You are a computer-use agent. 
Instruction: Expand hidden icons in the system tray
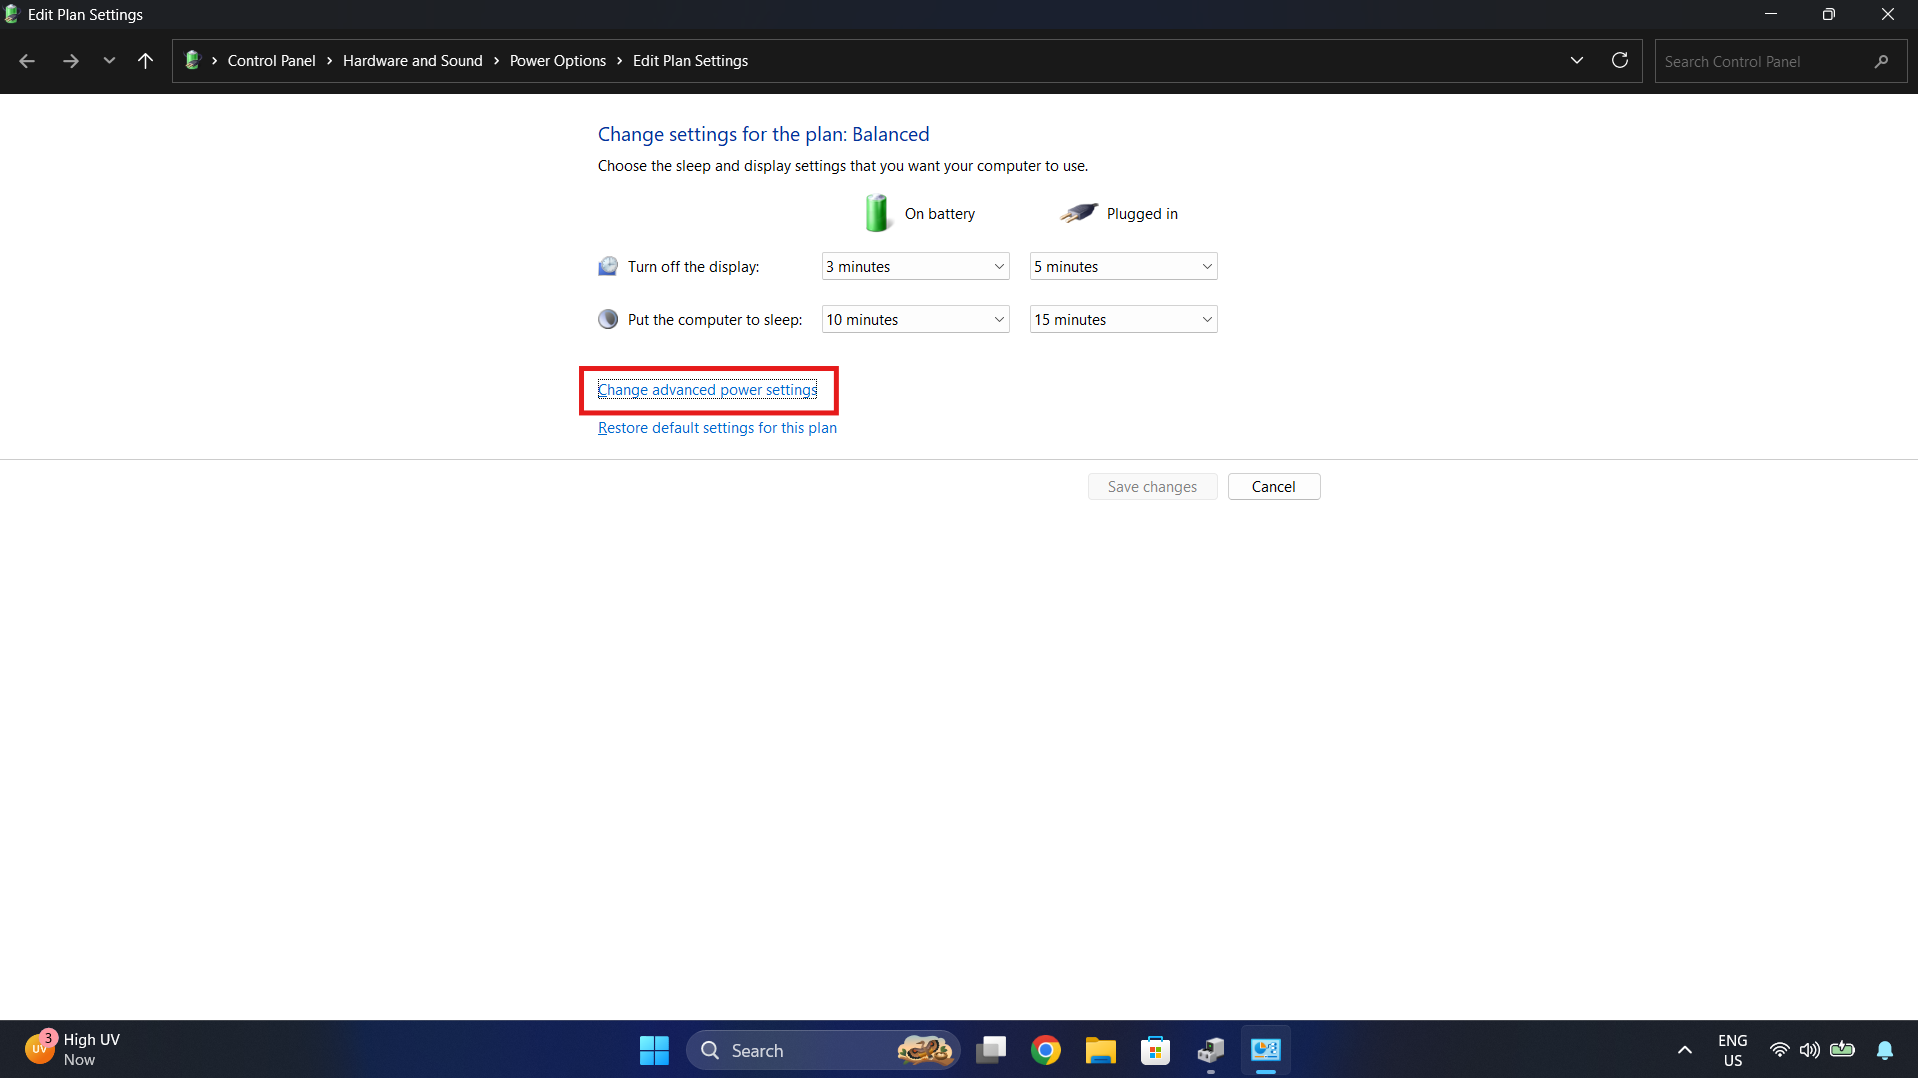(x=1684, y=1050)
